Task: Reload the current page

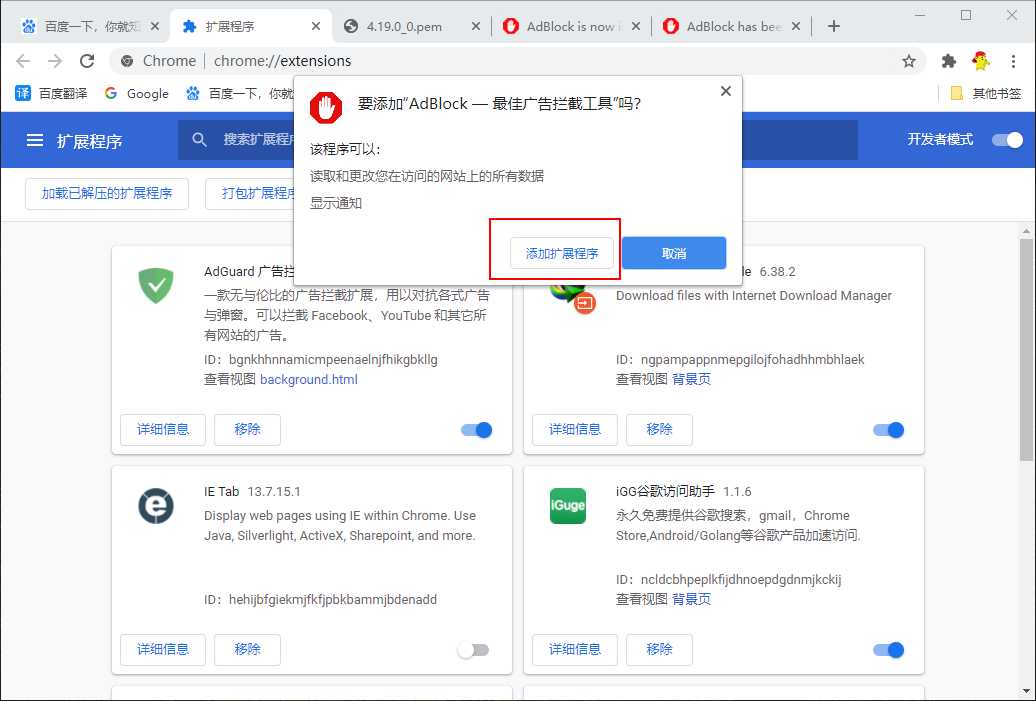Action: [87, 61]
